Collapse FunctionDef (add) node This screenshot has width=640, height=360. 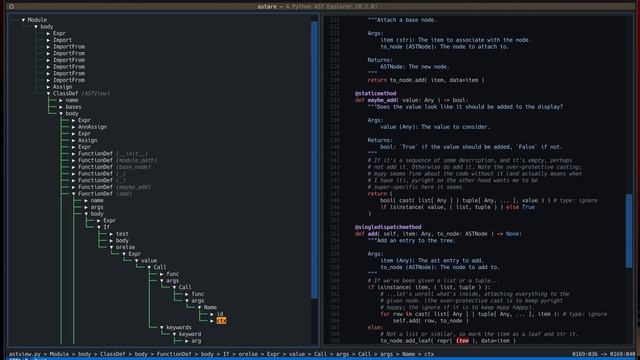74,194
